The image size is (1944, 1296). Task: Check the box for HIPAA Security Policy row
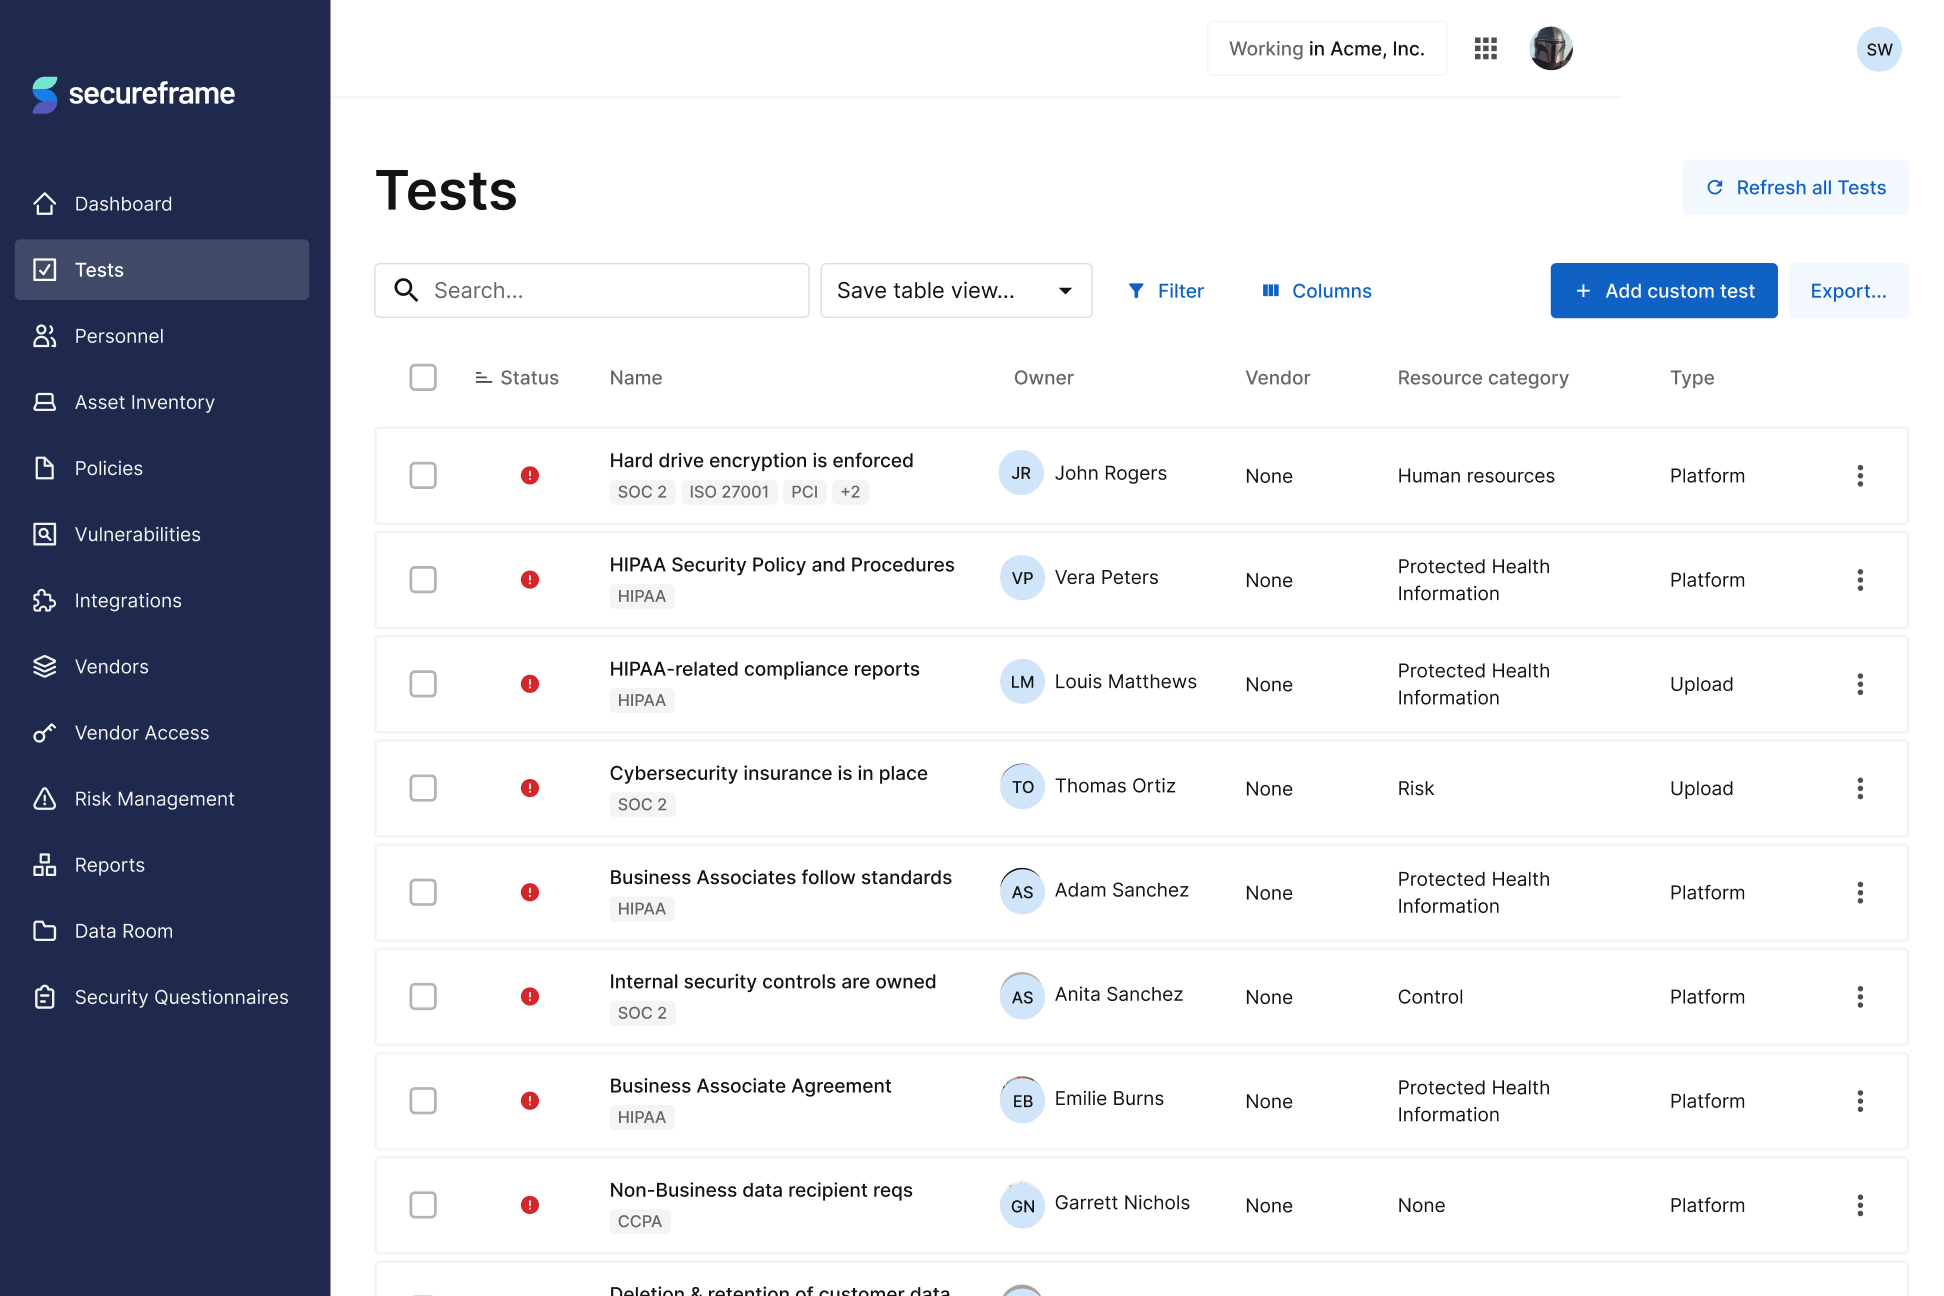click(x=423, y=580)
